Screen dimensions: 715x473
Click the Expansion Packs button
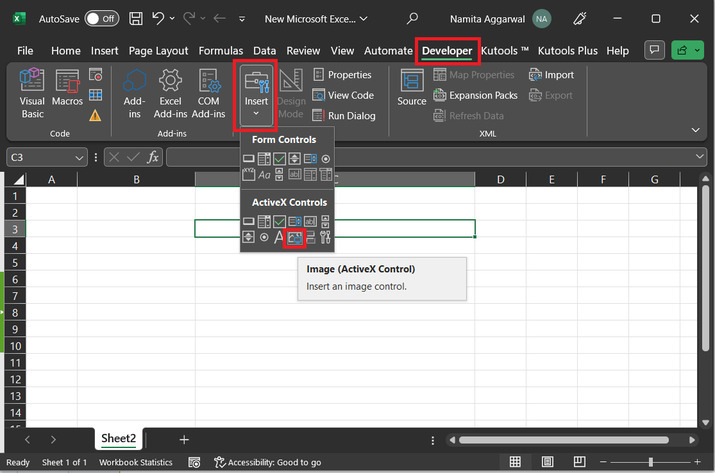pyautogui.click(x=475, y=95)
